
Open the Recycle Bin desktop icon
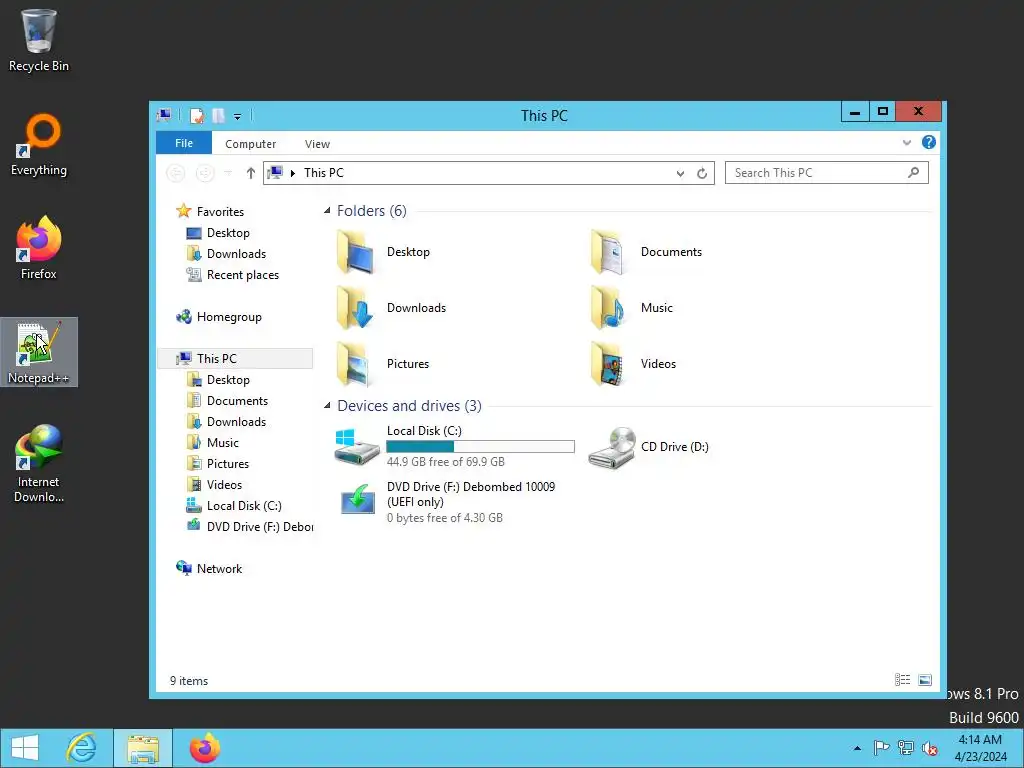39,40
